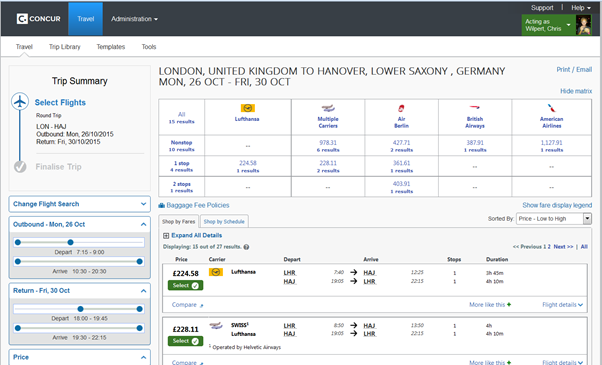Click the Multiple Carriers logo in matrix
Image resolution: width=602 pixels, height=365 pixels.
pos(328,108)
